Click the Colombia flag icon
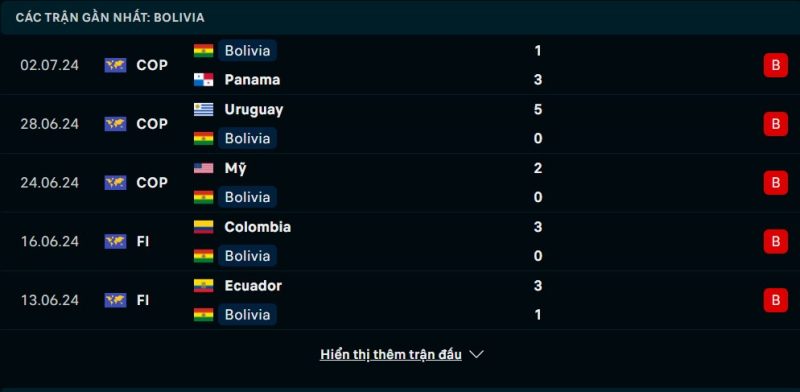 204,227
